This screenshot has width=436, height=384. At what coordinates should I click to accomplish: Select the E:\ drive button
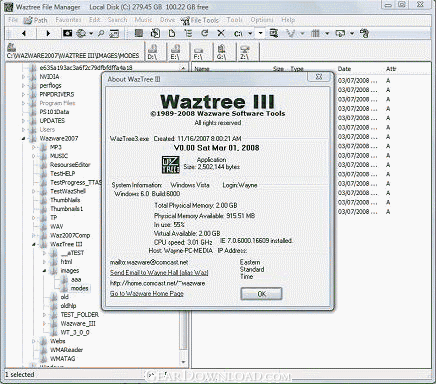point(175,52)
